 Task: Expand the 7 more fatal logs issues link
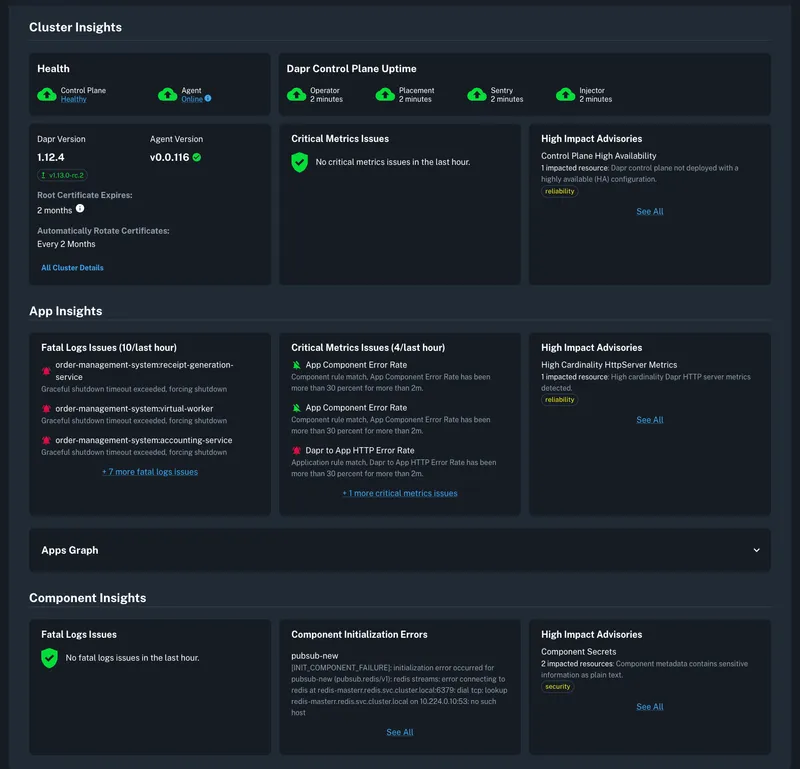click(x=150, y=472)
